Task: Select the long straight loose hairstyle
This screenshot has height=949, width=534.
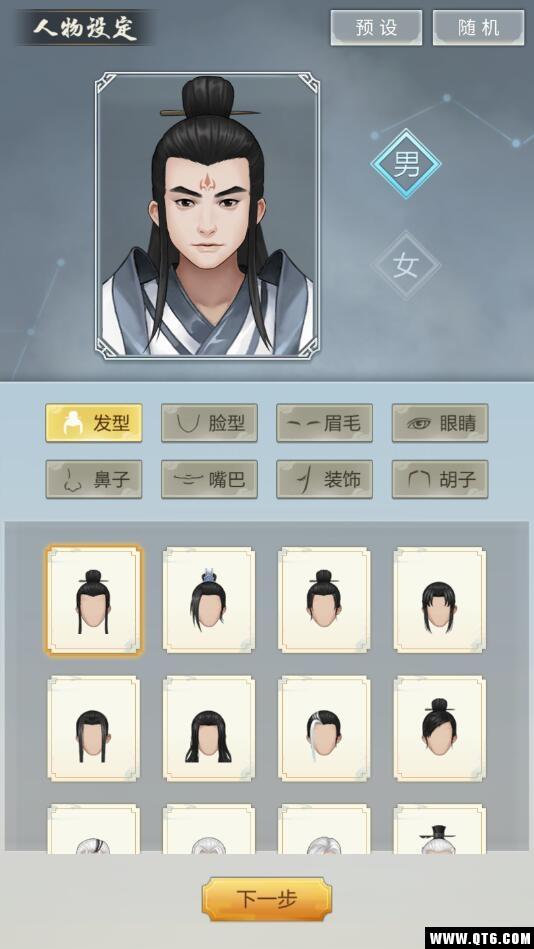Action: 209,729
